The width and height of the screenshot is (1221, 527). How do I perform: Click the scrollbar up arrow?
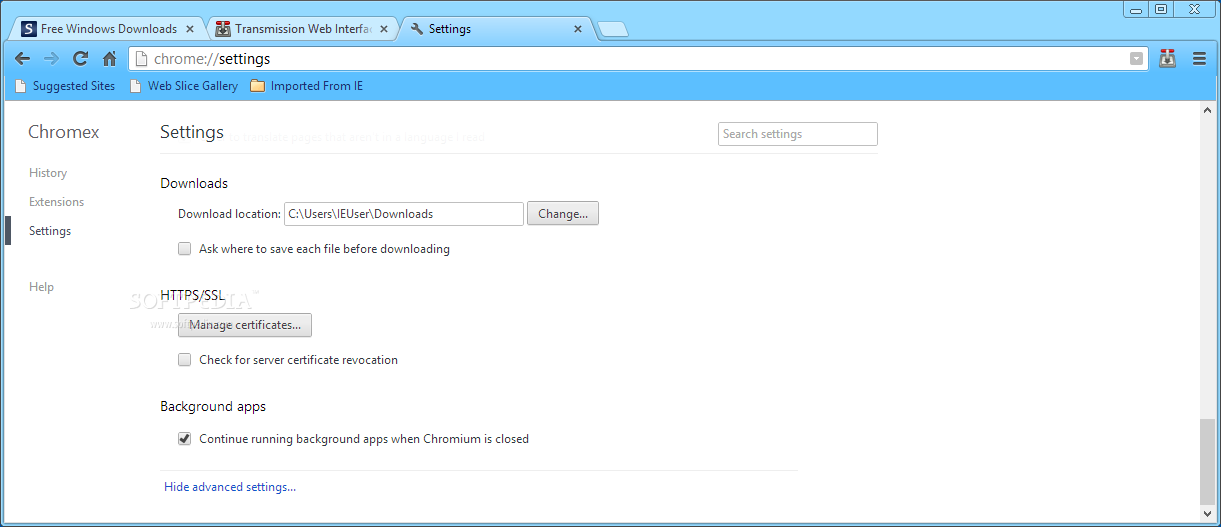(x=1208, y=109)
